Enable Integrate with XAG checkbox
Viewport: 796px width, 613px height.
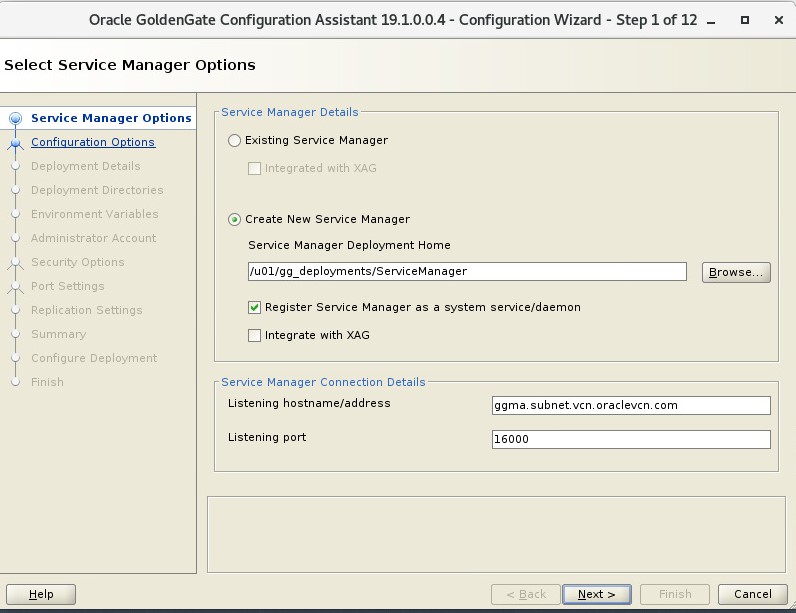(x=254, y=335)
